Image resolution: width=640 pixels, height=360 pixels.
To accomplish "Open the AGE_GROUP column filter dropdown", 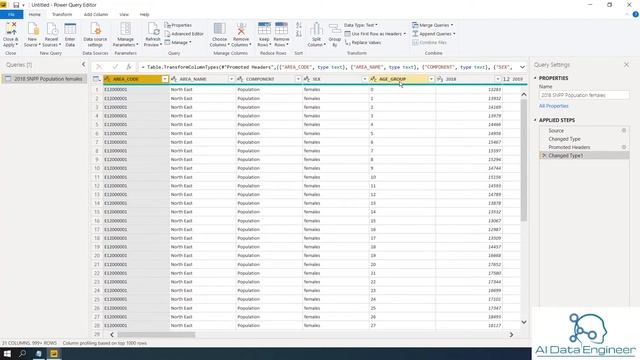I will pyautogui.click(x=431, y=79).
